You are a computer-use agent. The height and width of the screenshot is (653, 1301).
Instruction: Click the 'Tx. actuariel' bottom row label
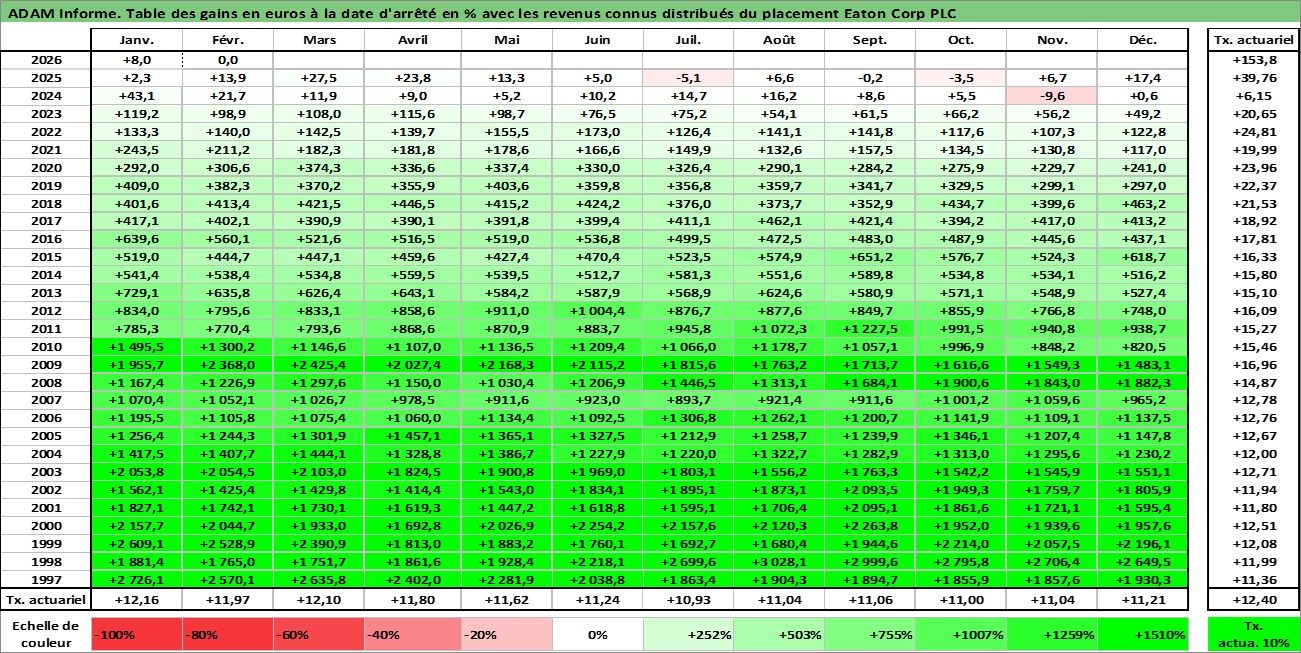(45, 600)
